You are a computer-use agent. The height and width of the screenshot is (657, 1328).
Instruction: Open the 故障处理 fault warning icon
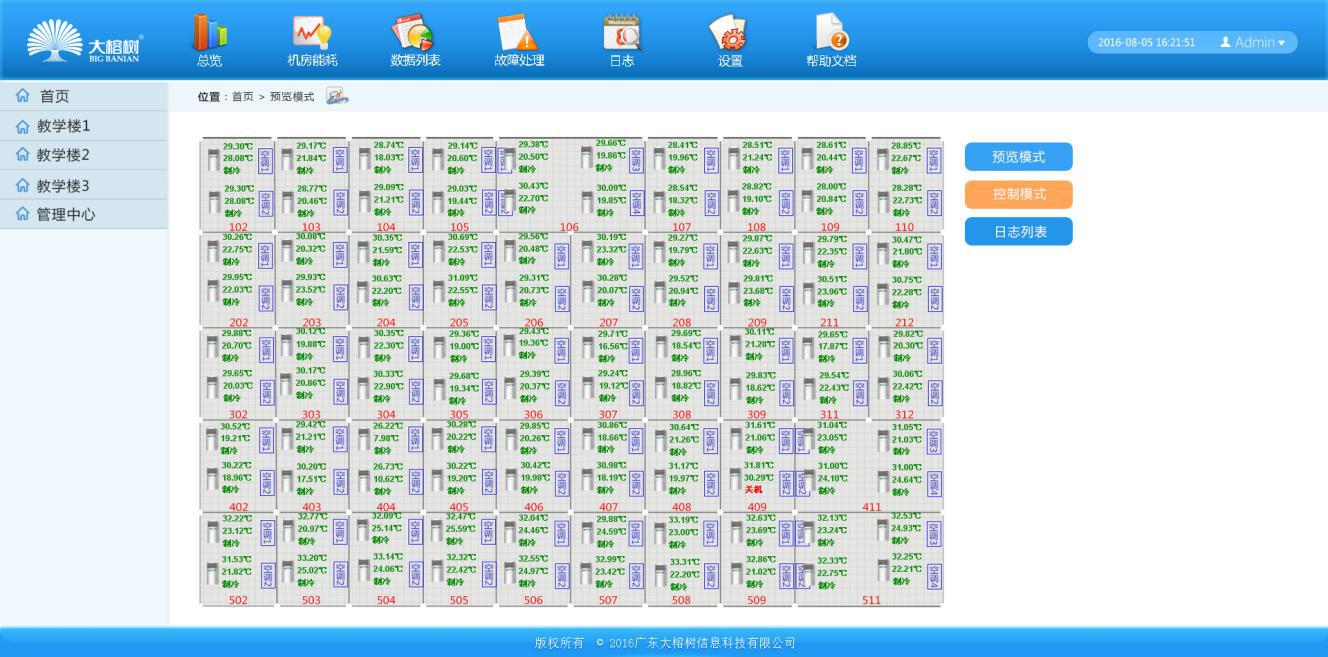click(x=518, y=32)
